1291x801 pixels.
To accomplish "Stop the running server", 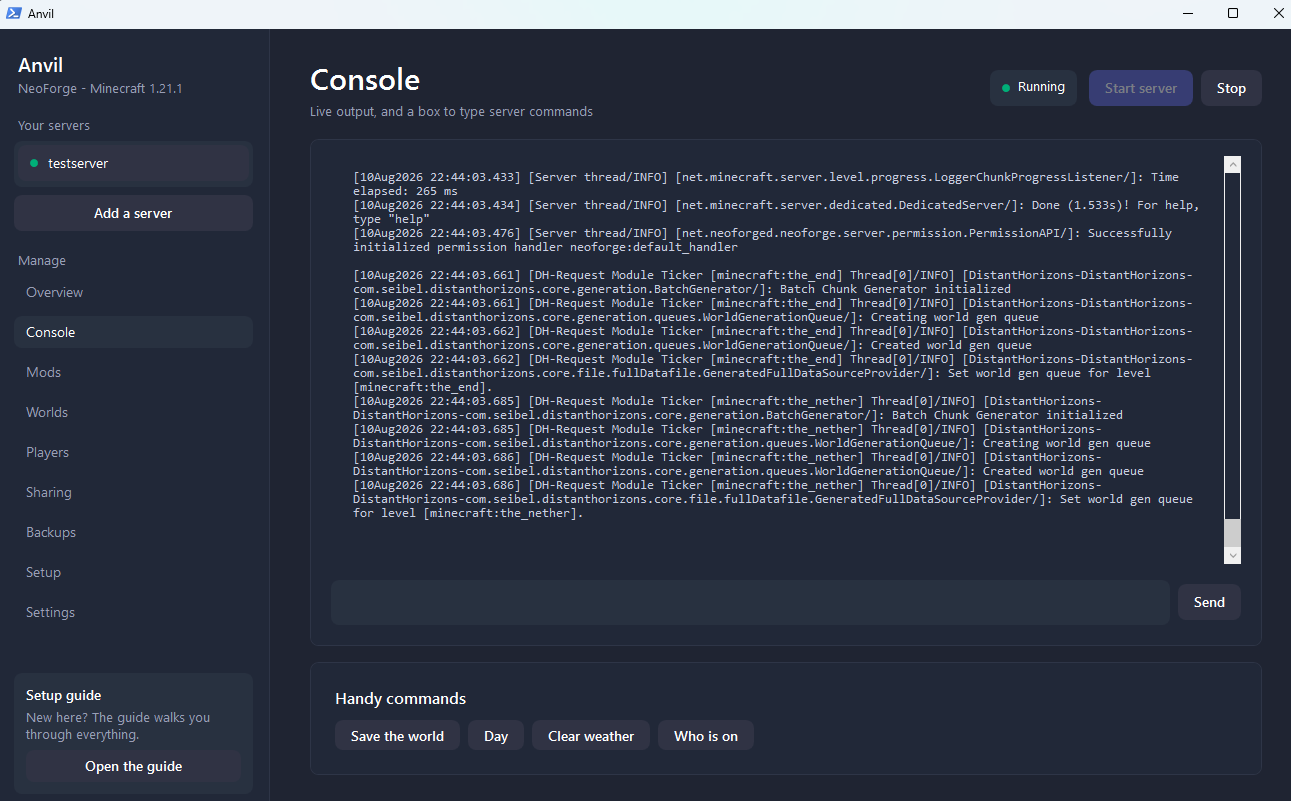I will point(1231,88).
